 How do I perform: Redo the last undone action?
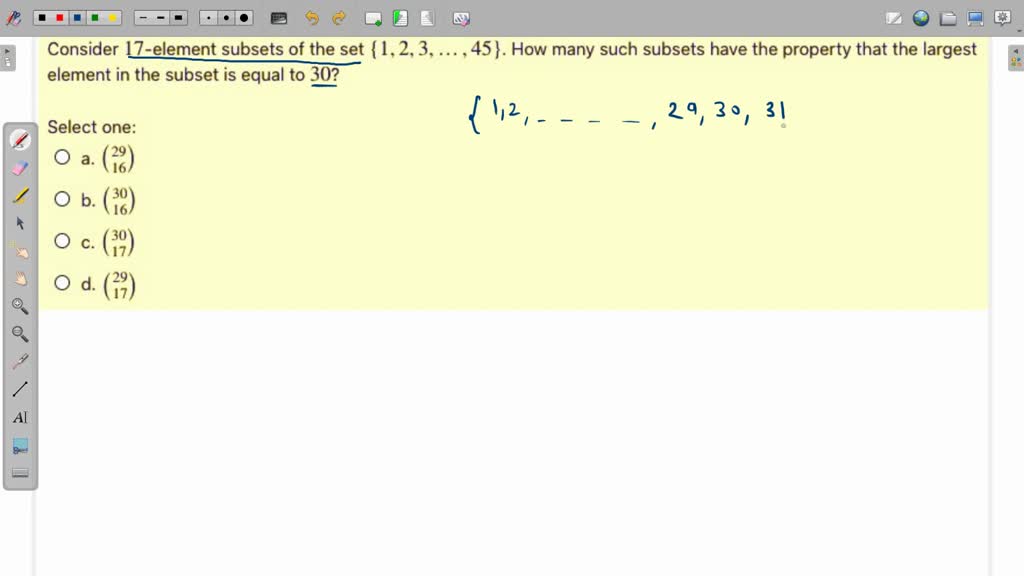click(x=339, y=17)
